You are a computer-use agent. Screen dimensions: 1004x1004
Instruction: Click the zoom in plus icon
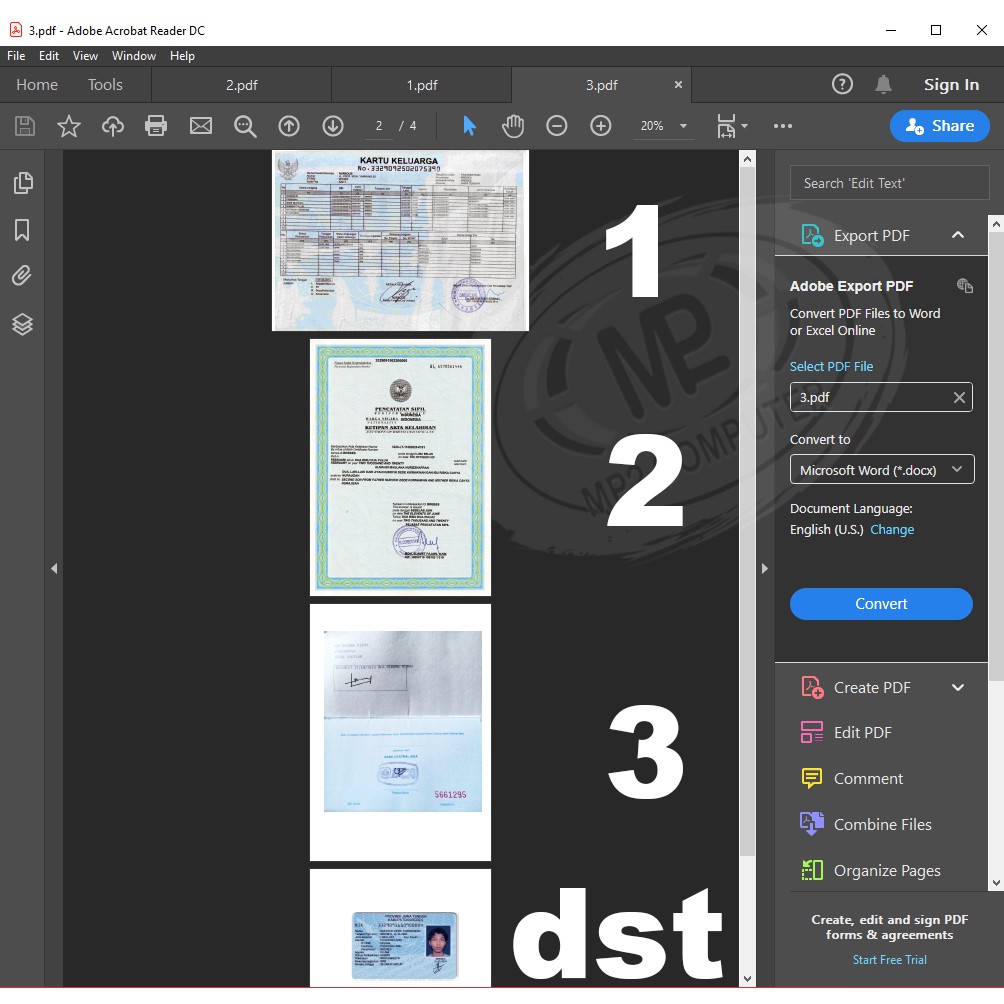point(600,126)
